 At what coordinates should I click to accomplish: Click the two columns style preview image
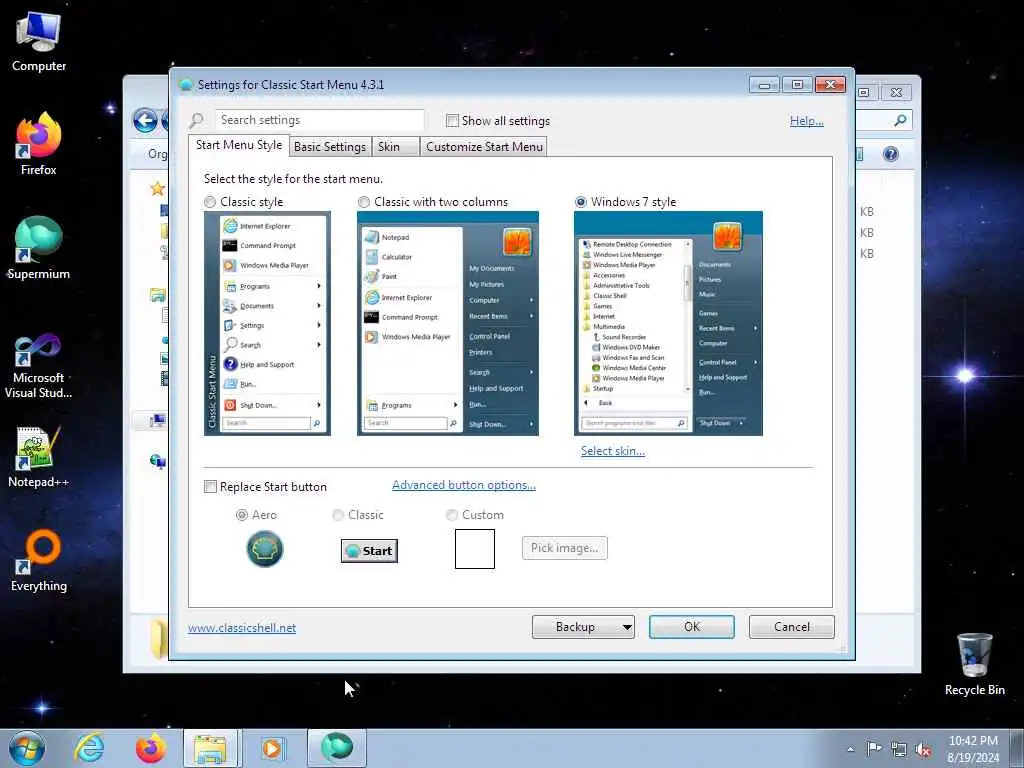[x=448, y=323]
